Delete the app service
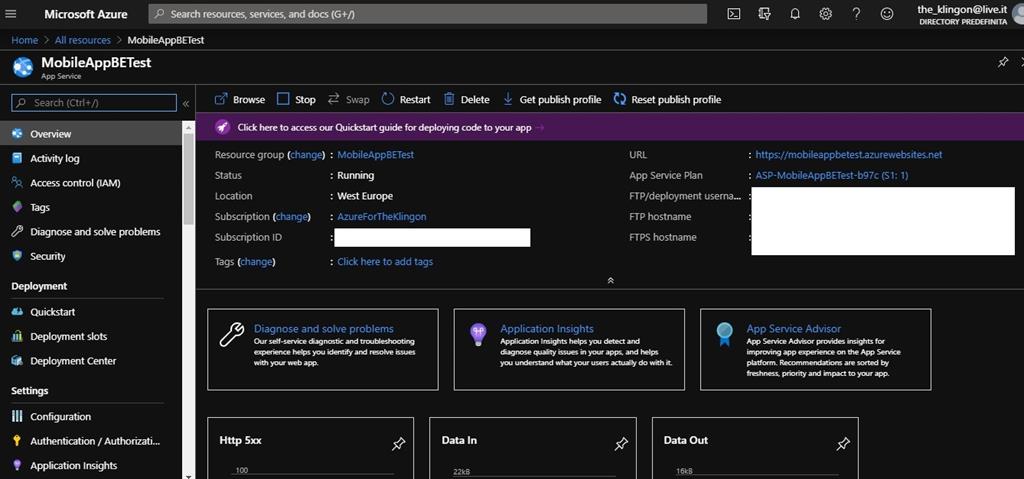 click(x=466, y=99)
